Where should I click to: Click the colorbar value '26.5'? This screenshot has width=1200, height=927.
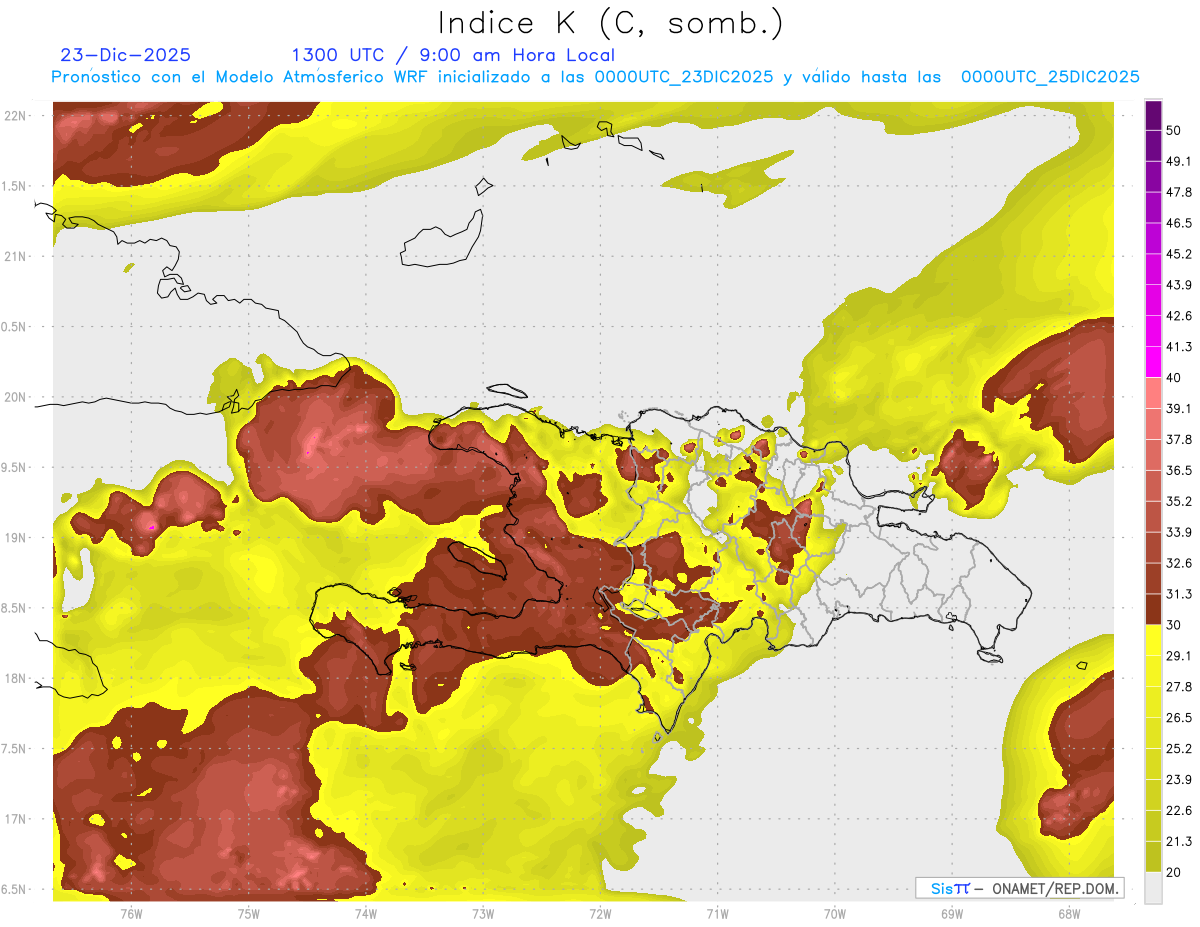(x=1179, y=718)
